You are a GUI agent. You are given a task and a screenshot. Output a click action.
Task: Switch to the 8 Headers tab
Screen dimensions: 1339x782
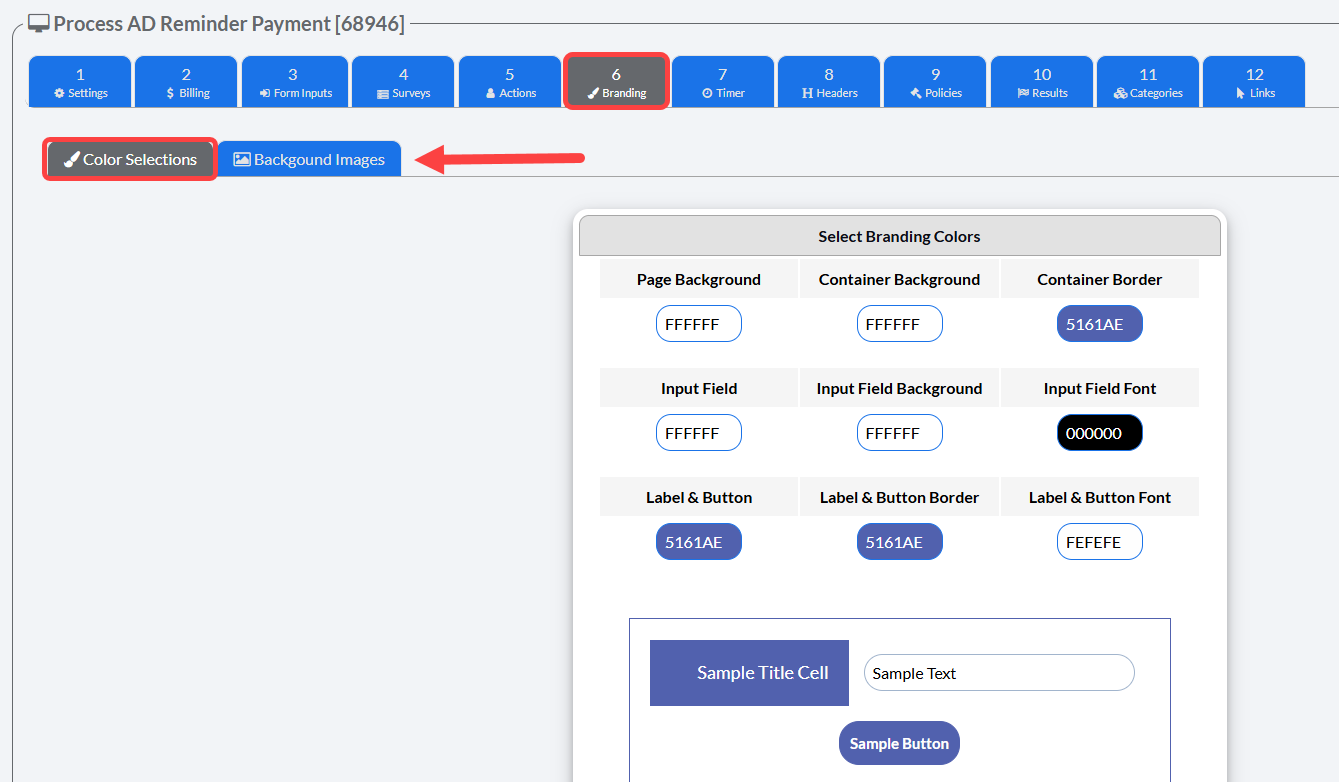829,82
